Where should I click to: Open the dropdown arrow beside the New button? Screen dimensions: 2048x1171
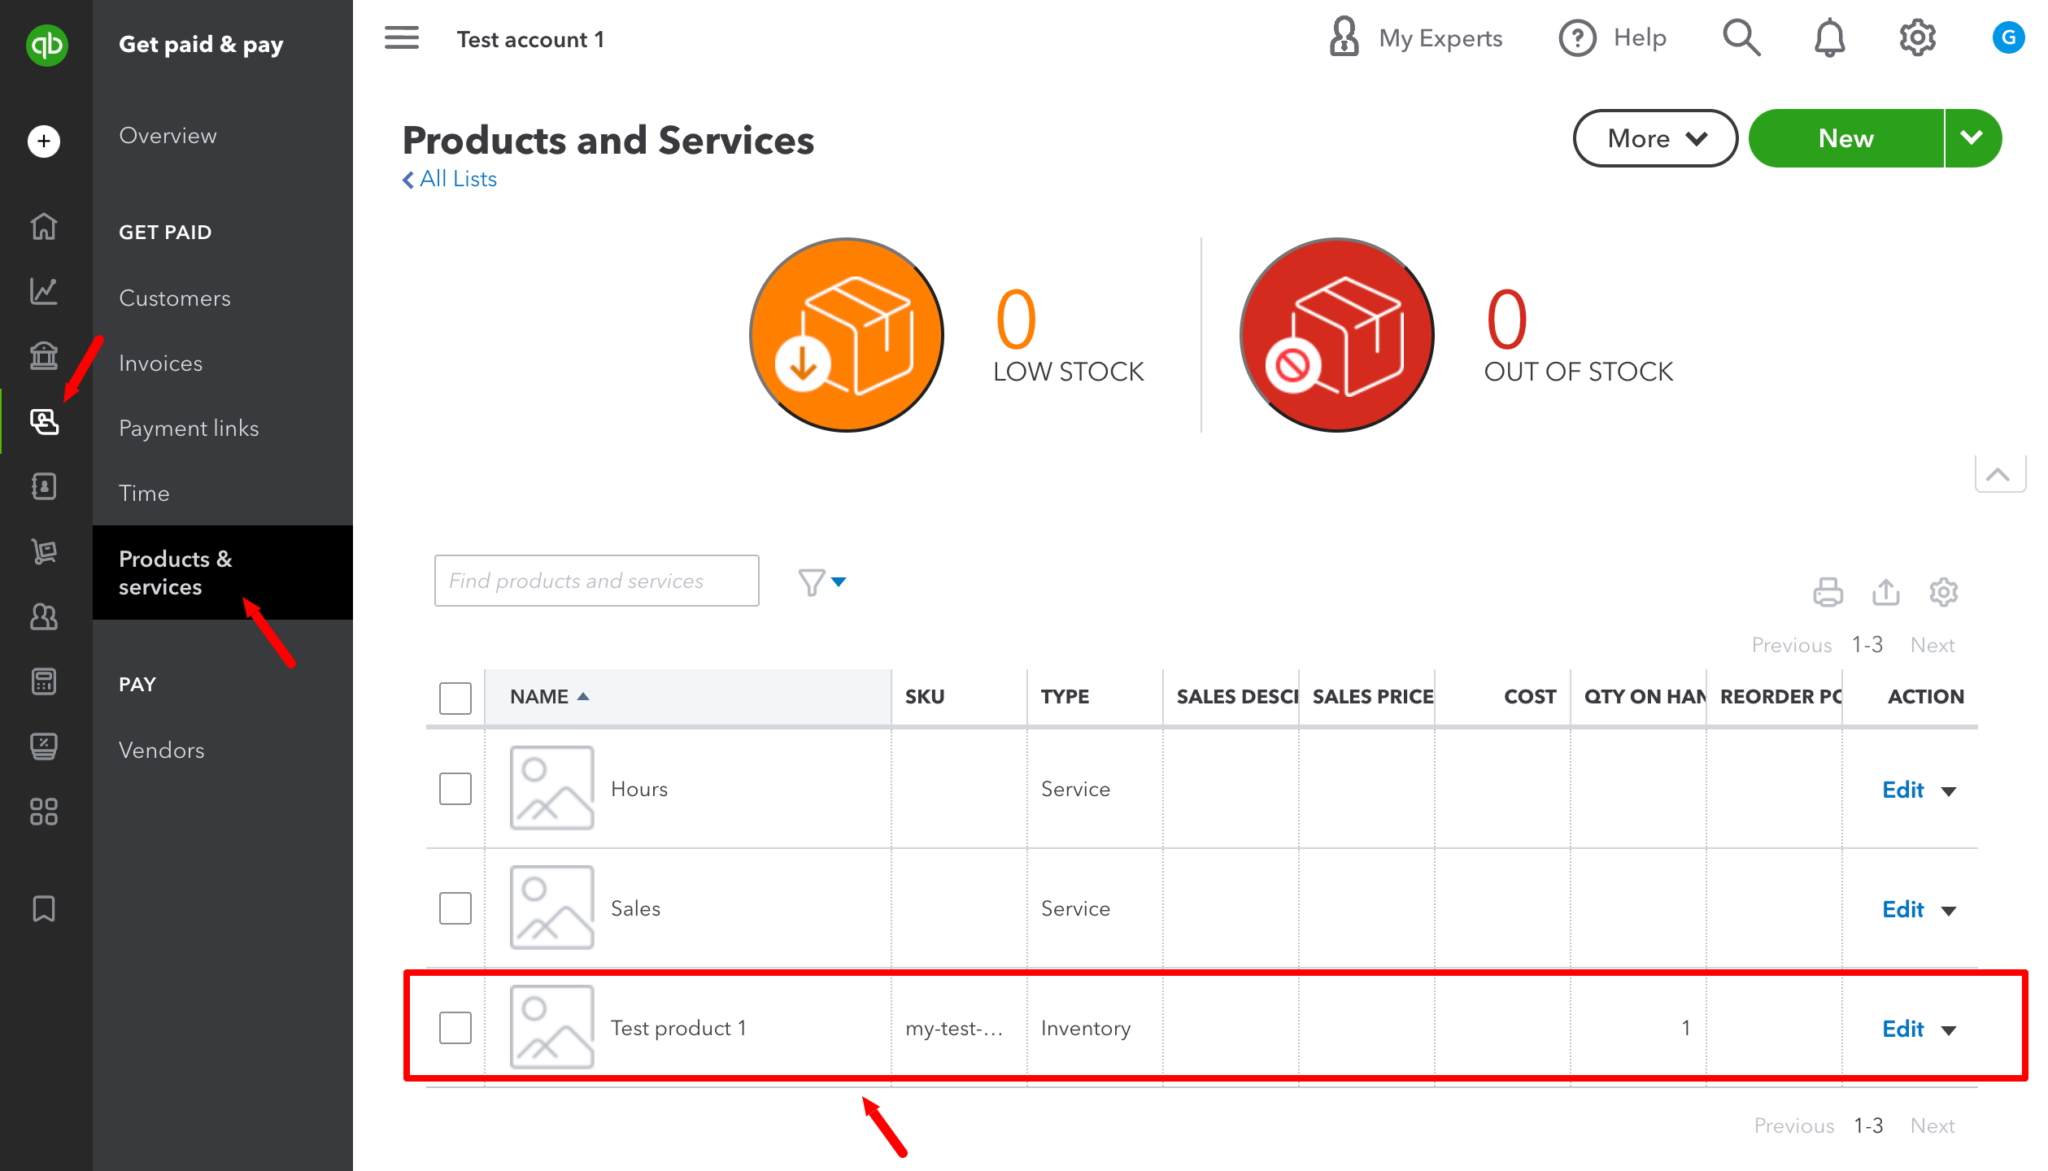1972,138
